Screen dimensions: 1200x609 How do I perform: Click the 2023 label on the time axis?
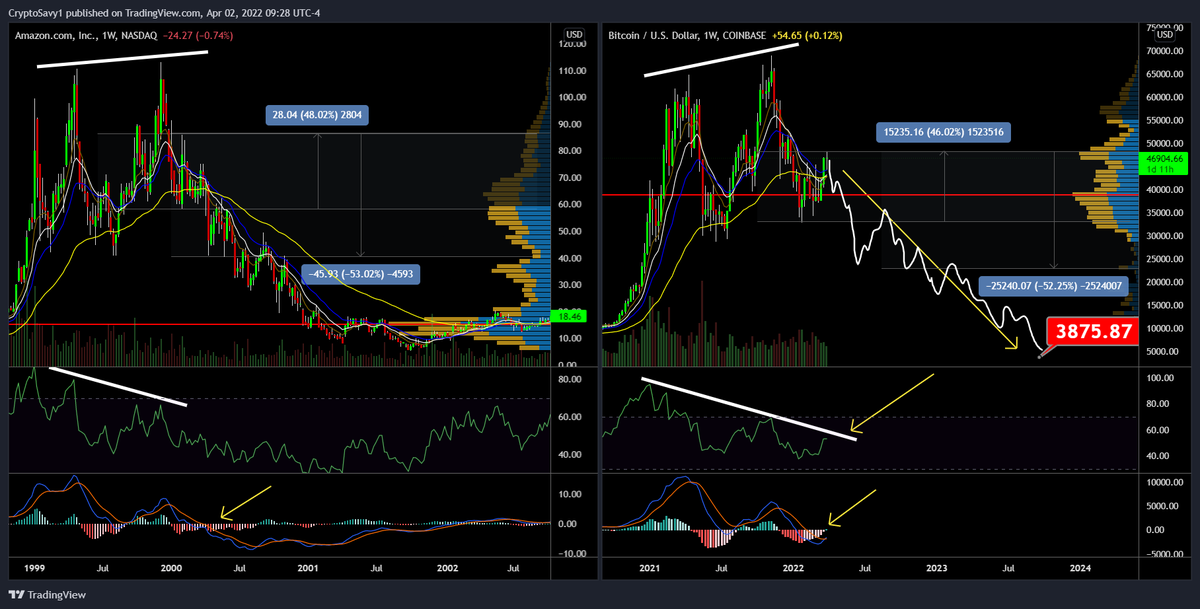point(937,567)
